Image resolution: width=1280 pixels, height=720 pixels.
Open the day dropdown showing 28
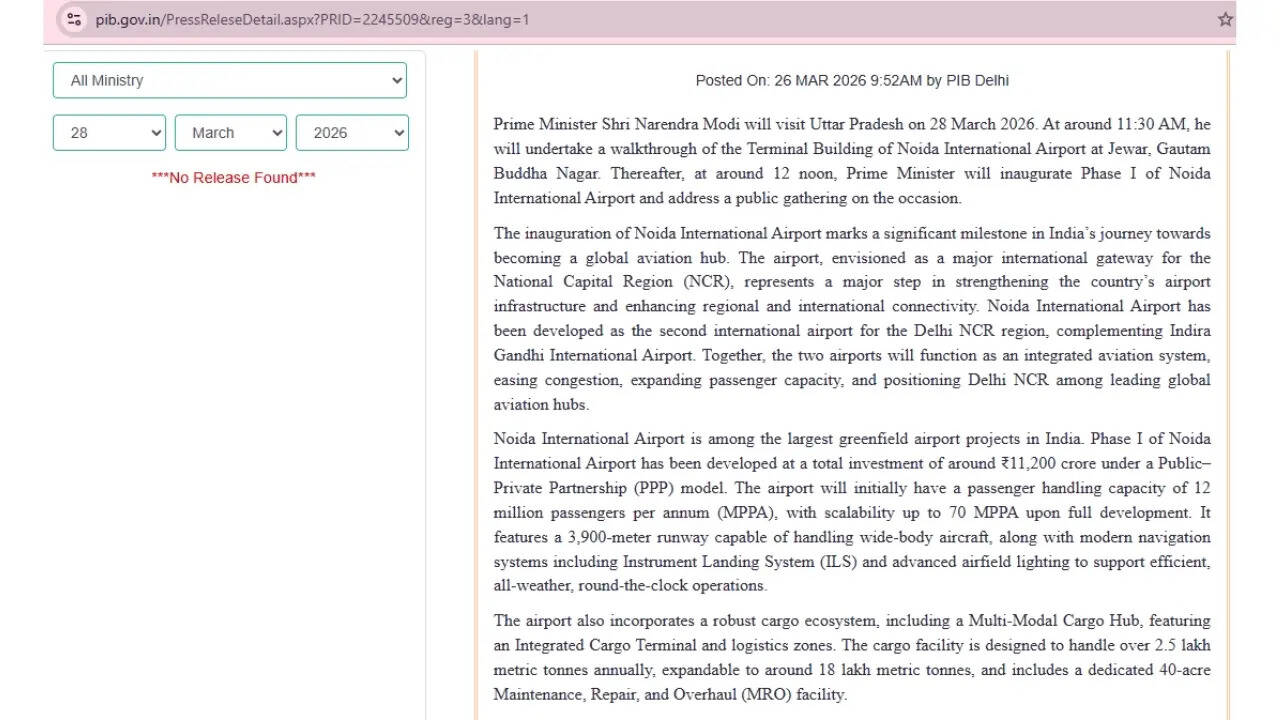109,132
